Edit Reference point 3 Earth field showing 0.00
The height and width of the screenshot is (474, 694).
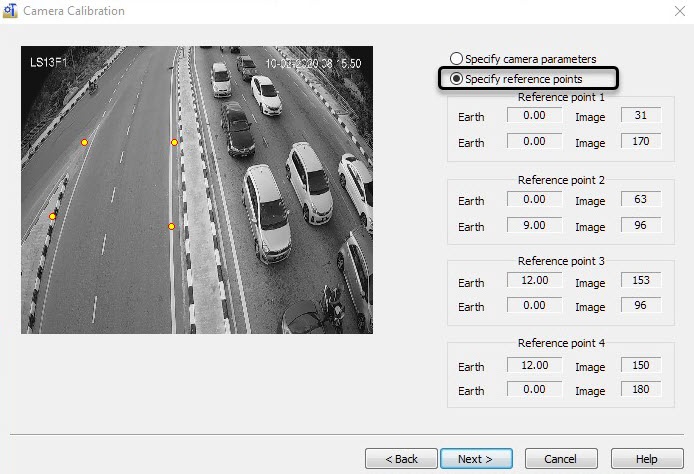534,305
